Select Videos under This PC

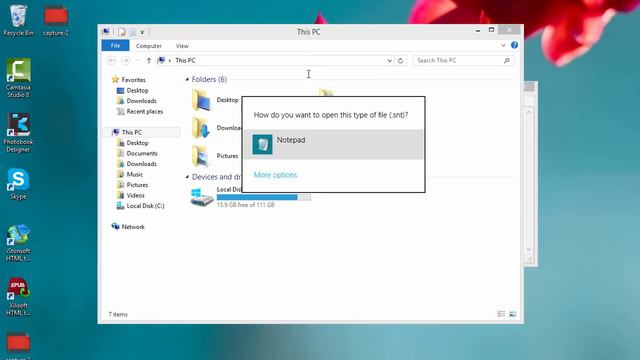tap(136, 196)
